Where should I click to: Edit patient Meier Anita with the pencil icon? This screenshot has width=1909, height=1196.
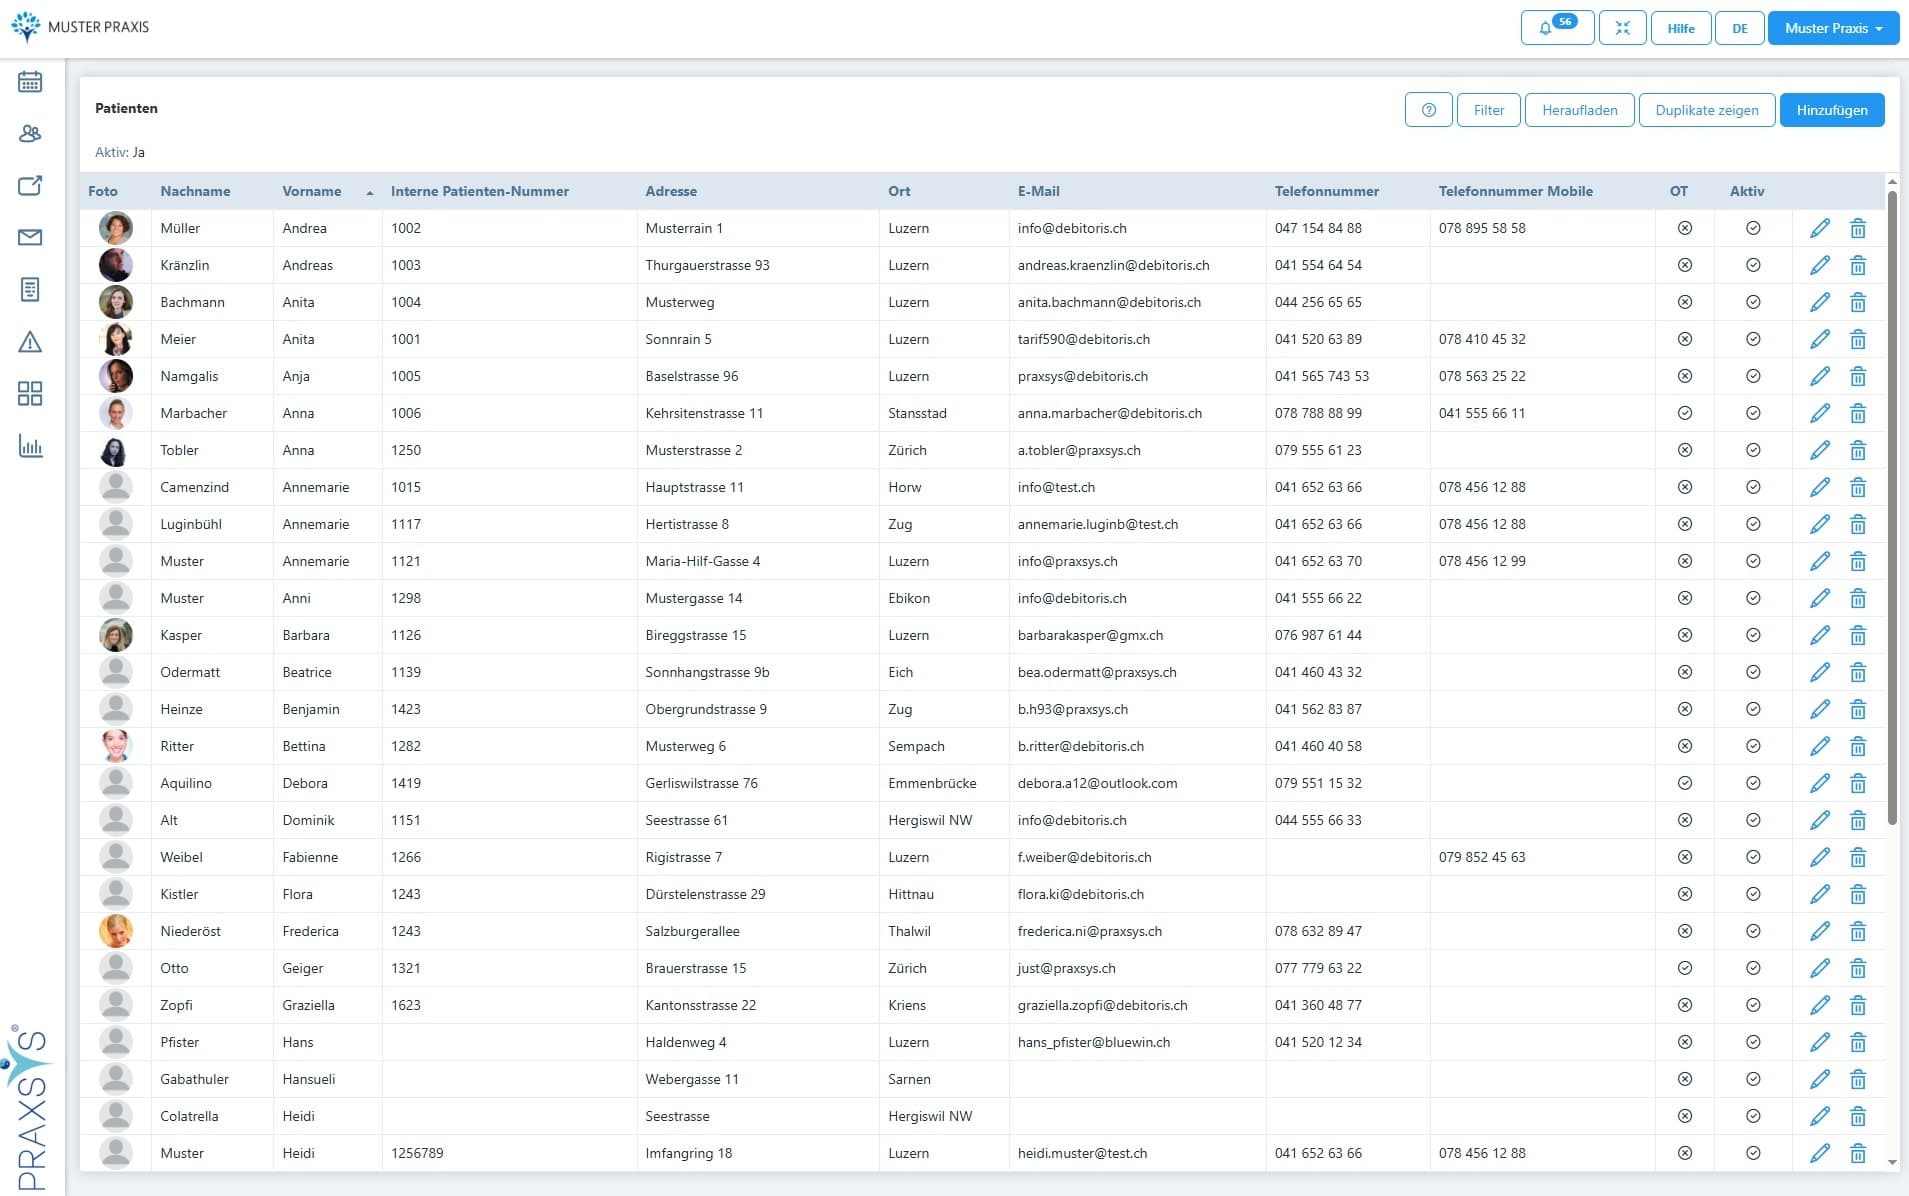(x=1820, y=339)
